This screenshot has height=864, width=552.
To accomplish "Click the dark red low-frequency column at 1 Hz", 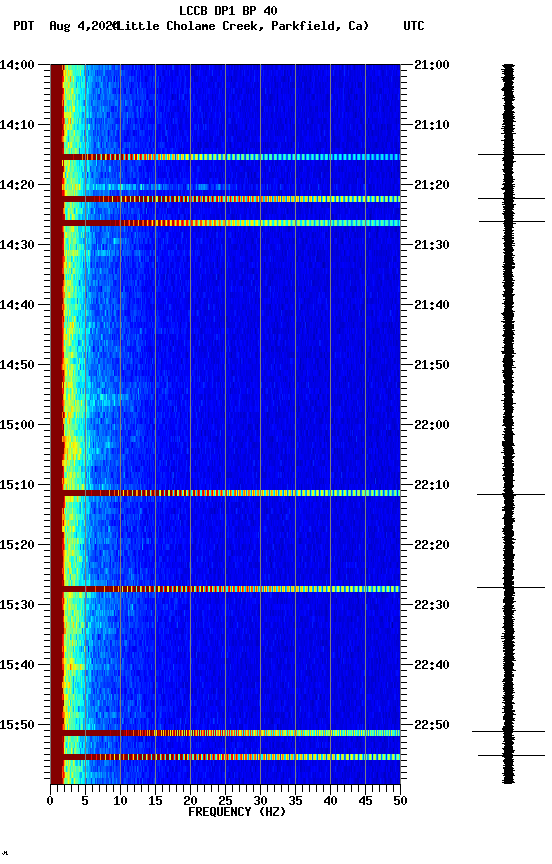I will pos(57,424).
